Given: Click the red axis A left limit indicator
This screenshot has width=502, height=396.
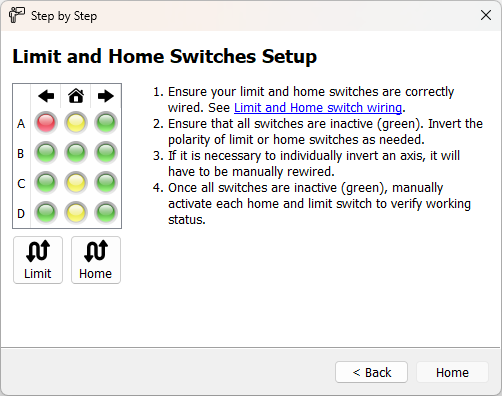Looking at the screenshot, I should pyautogui.click(x=46, y=123).
